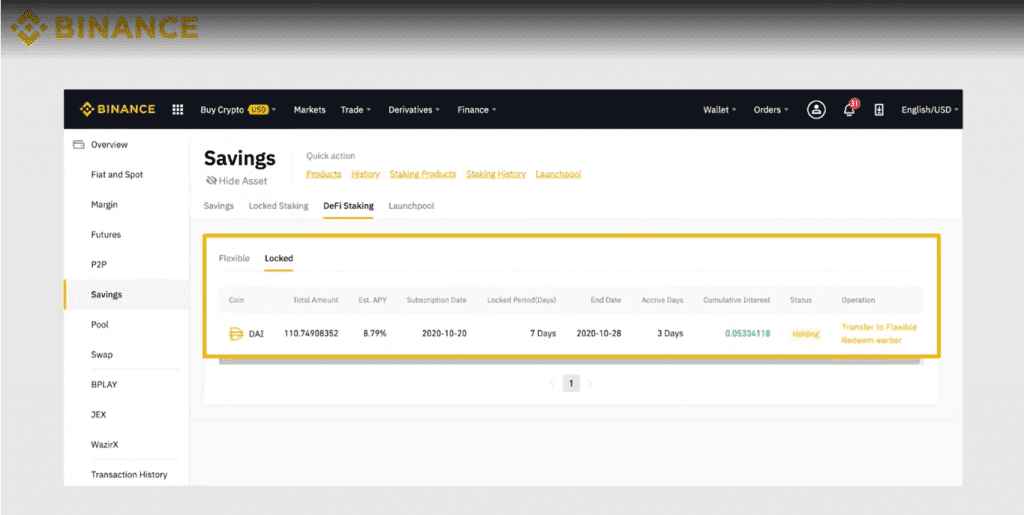The height and width of the screenshot is (515, 1024).
Task: Click Transfer to Flexible for DAI
Action: [879, 327]
